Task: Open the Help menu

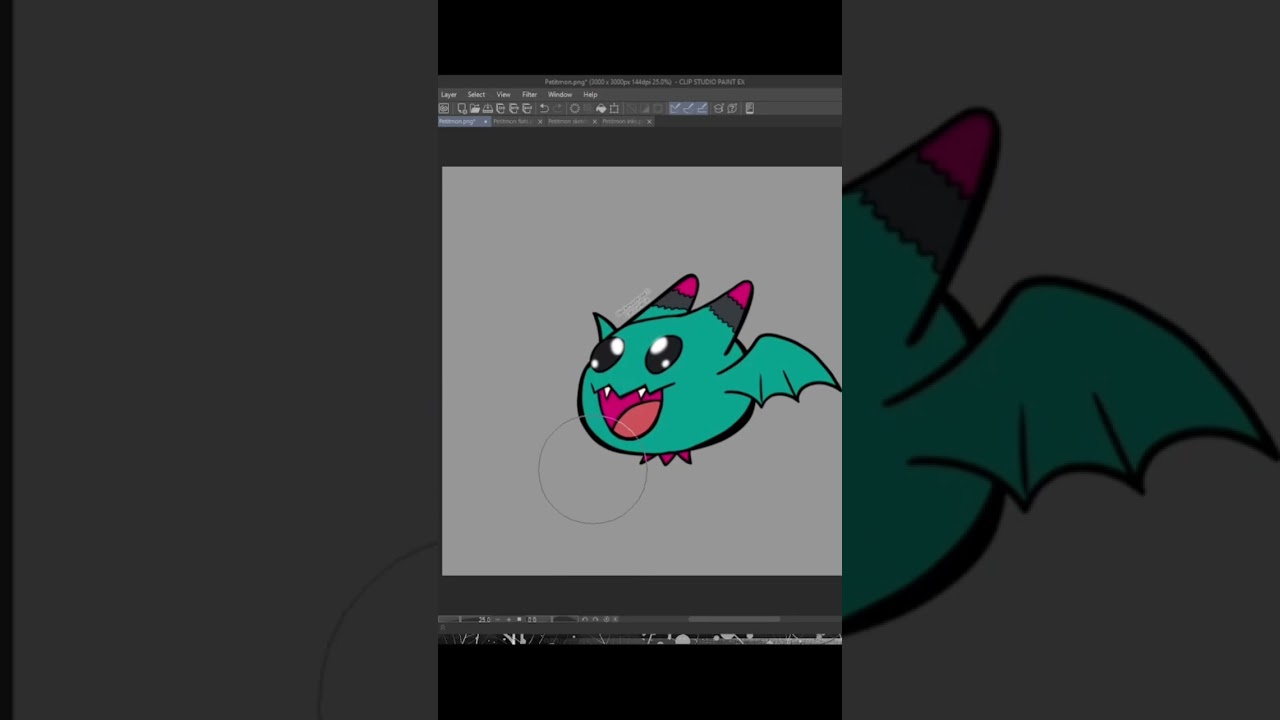Action: point(590,94)
